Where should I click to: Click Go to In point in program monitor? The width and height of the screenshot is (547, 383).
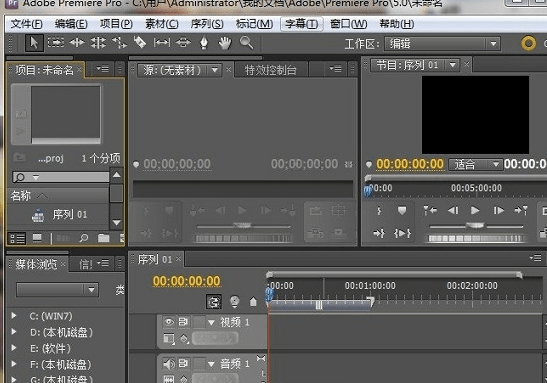coord(379,233)
